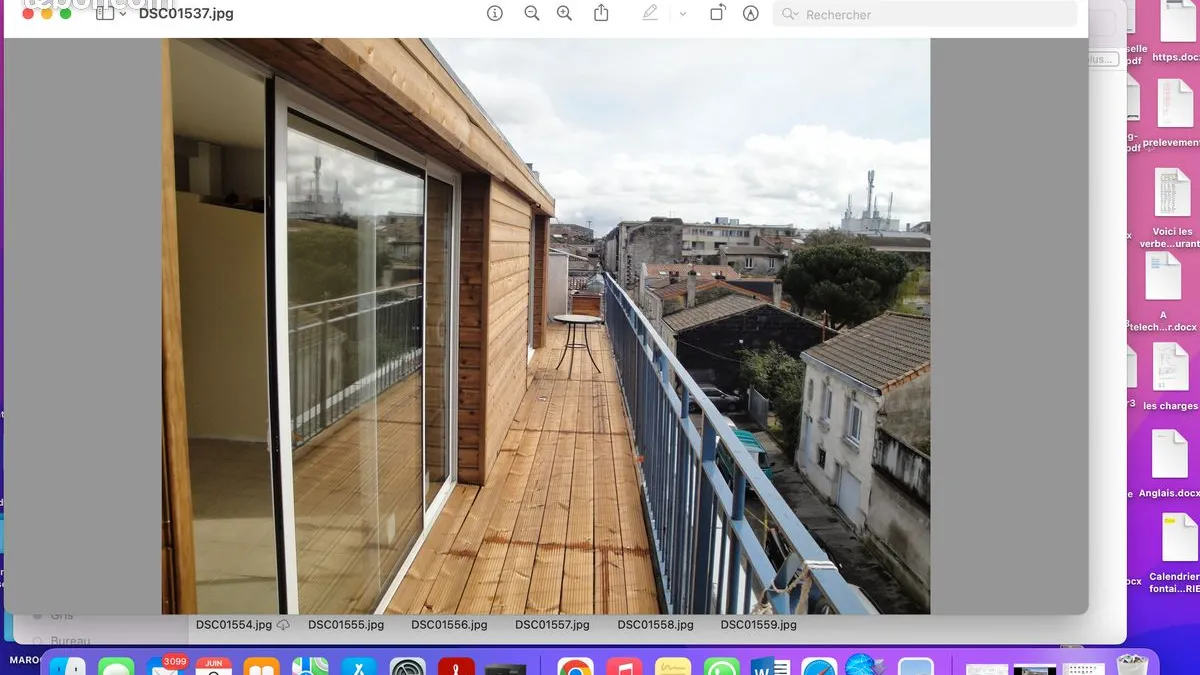
Task: Open Safari from the Dock
Action: 818,668
